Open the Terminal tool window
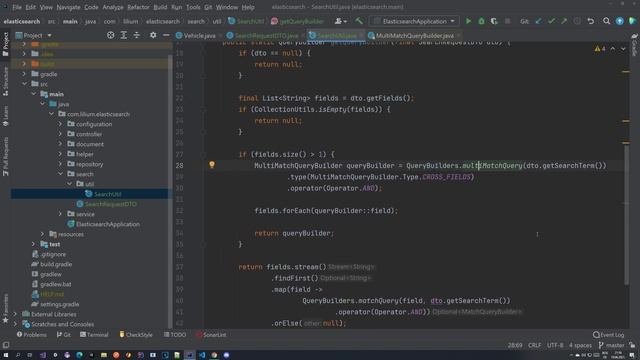 click(94, 335)
